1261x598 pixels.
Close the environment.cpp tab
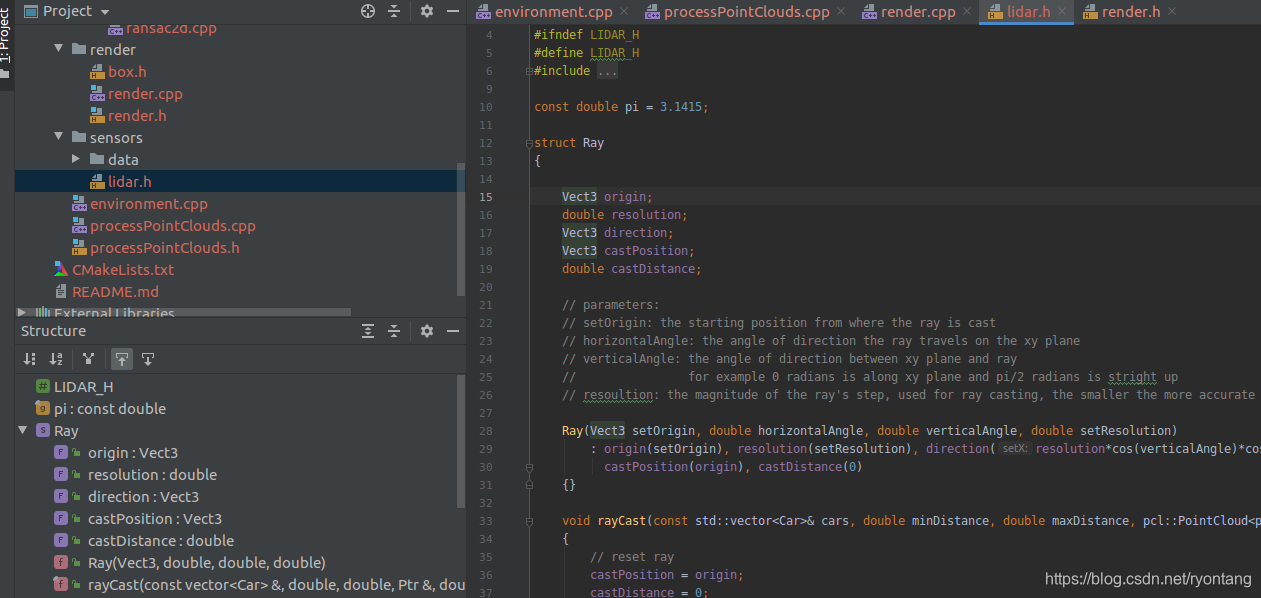[x=624, y=12]
